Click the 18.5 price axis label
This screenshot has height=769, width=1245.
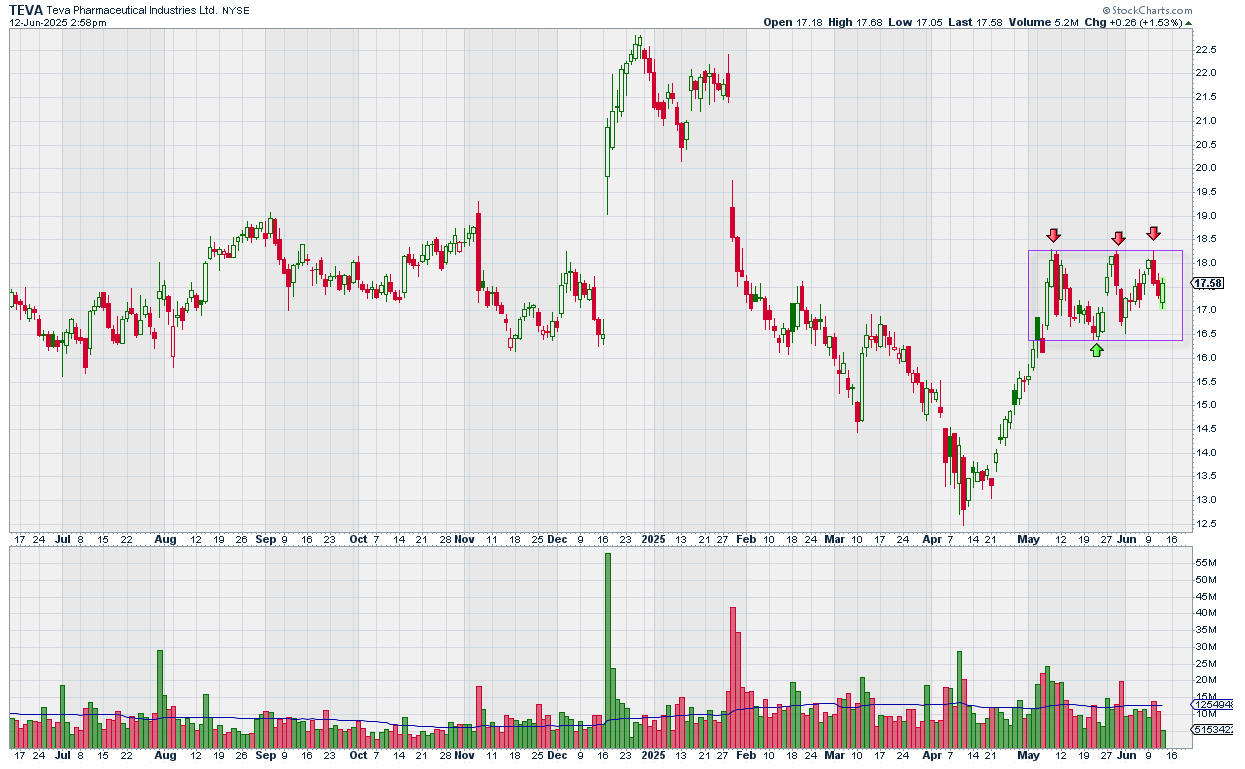pos(1205,240)
